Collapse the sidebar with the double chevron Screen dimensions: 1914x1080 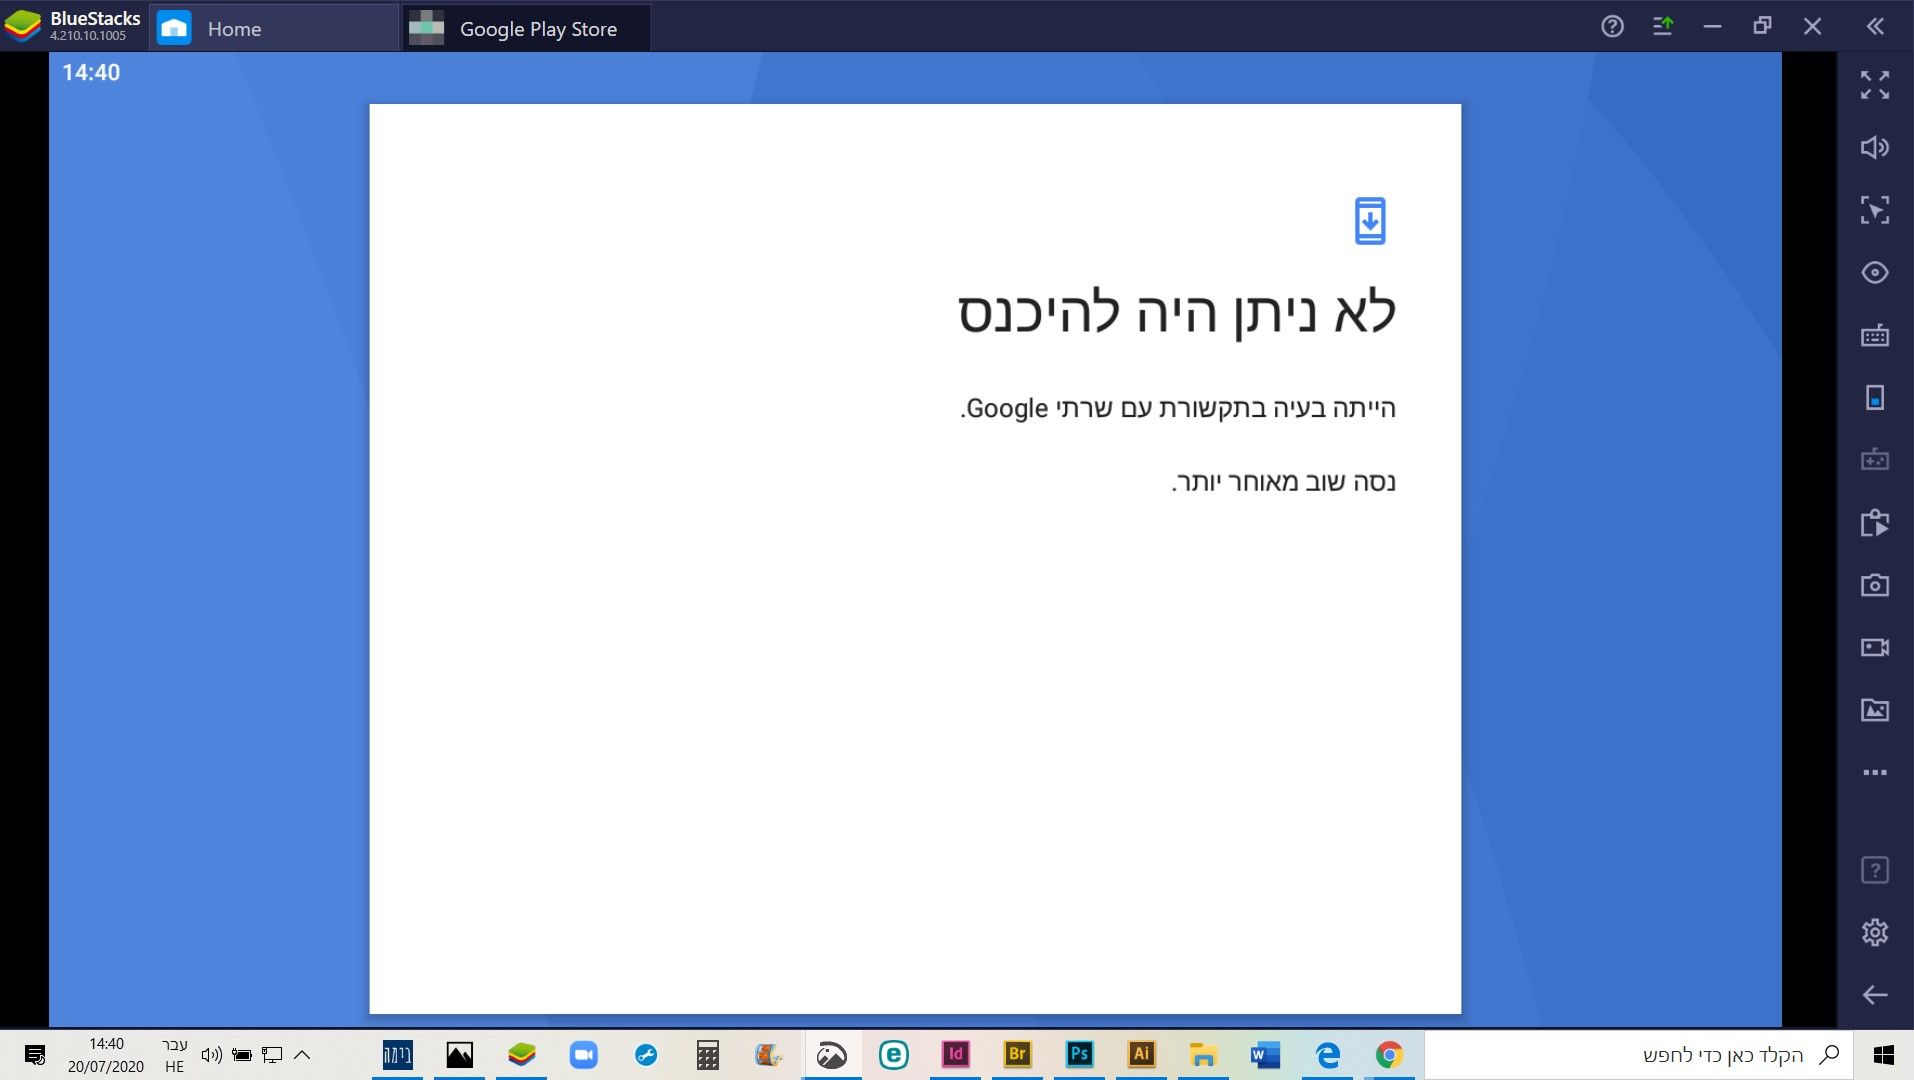pos(1875,27)
